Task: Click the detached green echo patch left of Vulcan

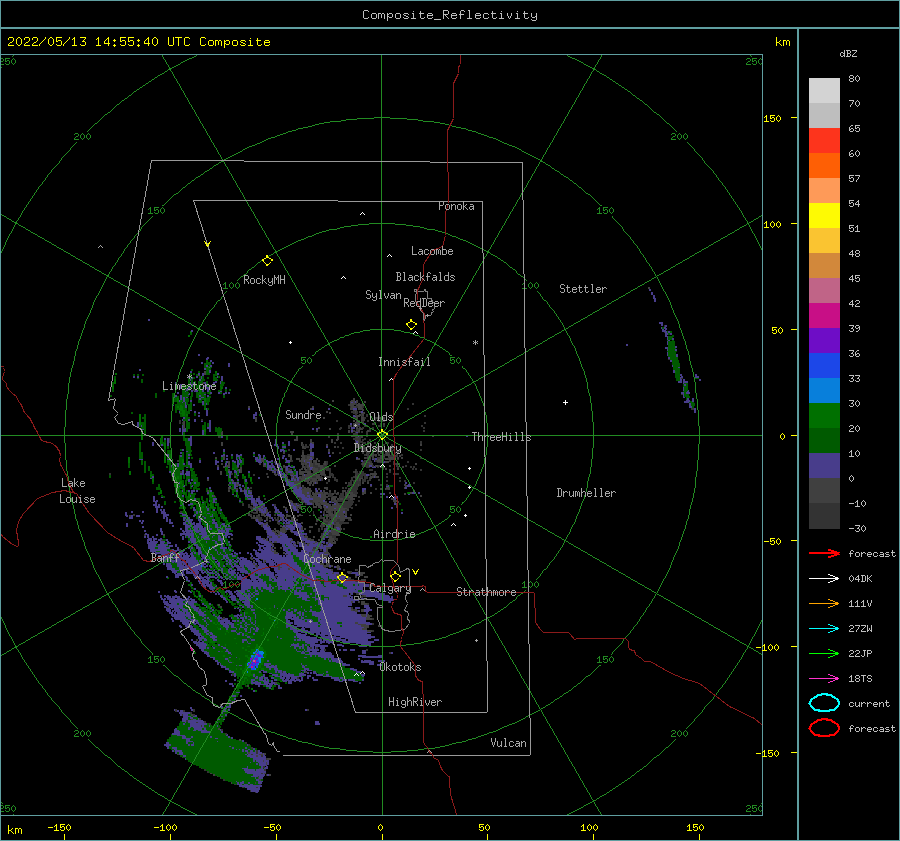Action: [x=218, y=751]
